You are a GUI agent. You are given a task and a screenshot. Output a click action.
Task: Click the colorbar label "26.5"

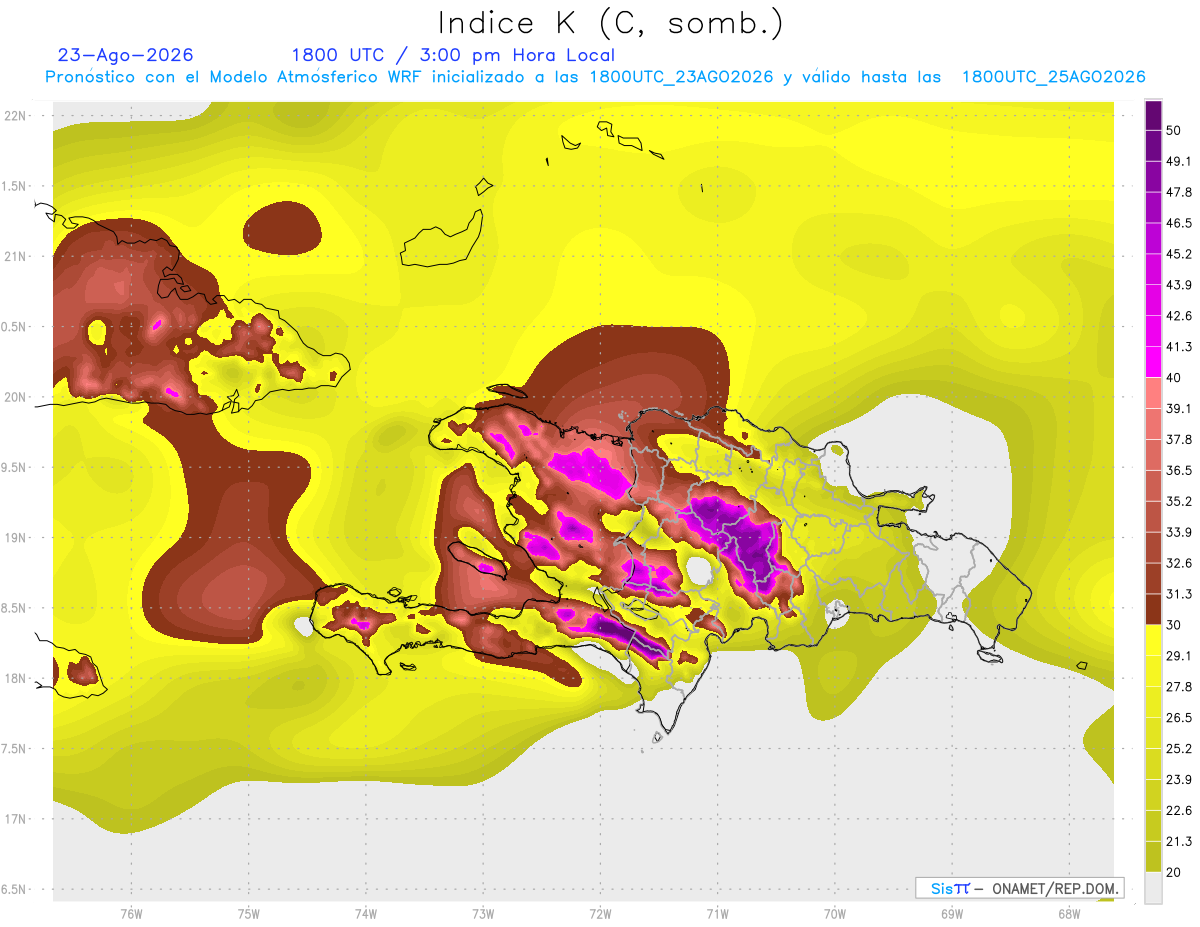point(1178,717)
